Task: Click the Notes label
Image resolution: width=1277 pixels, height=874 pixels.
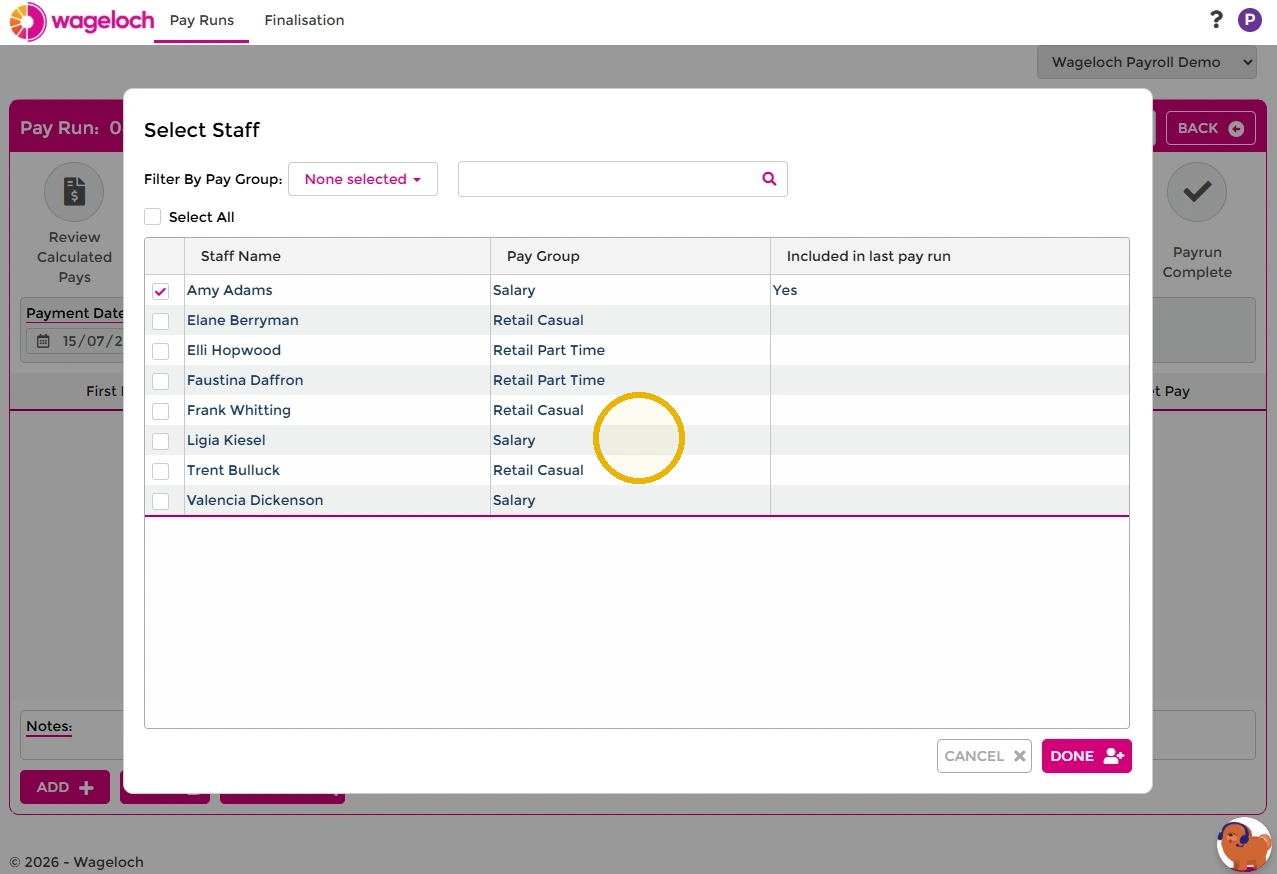Action: coord(49,726)
